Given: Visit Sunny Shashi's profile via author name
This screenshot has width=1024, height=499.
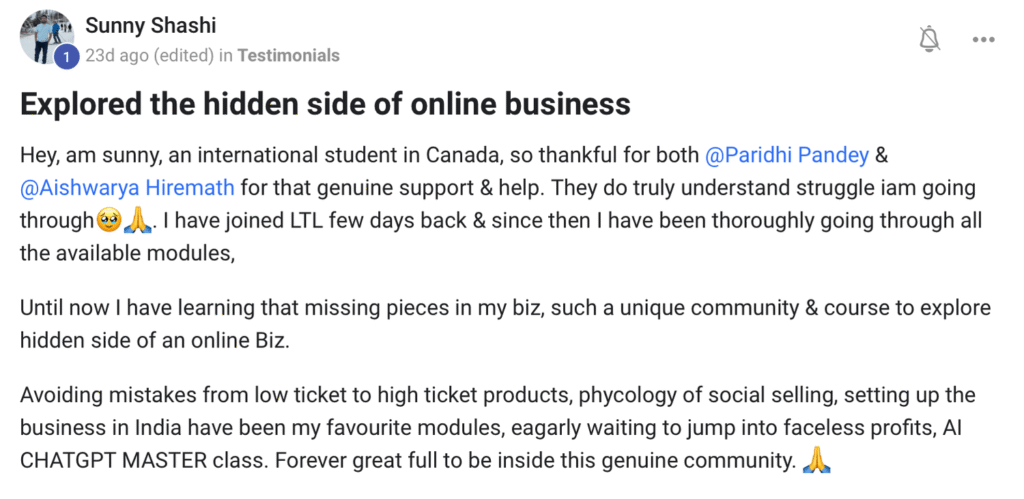Looking at the screenshot, I should (x=150, y=25).
